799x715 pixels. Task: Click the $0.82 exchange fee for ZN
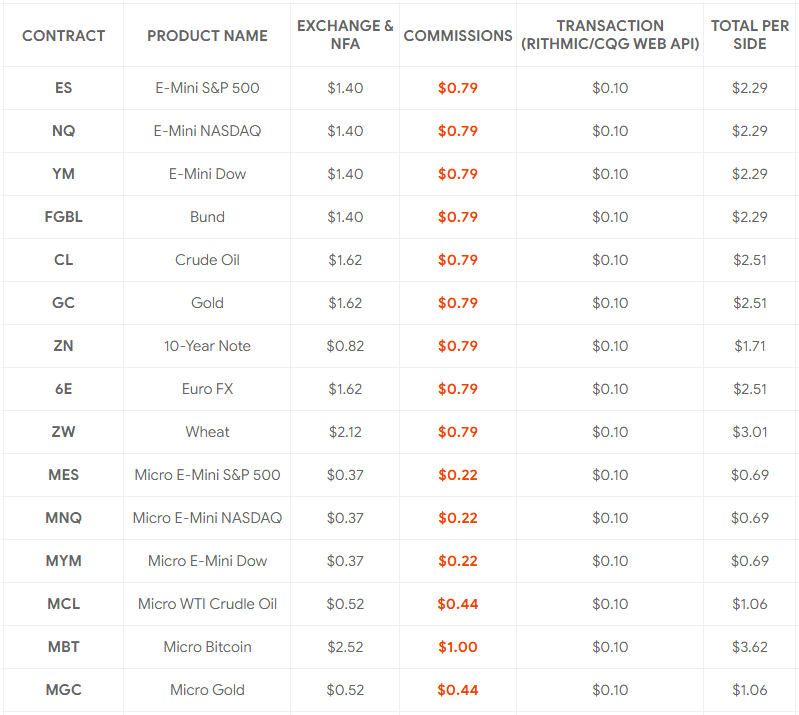click(x=345, y=346)
